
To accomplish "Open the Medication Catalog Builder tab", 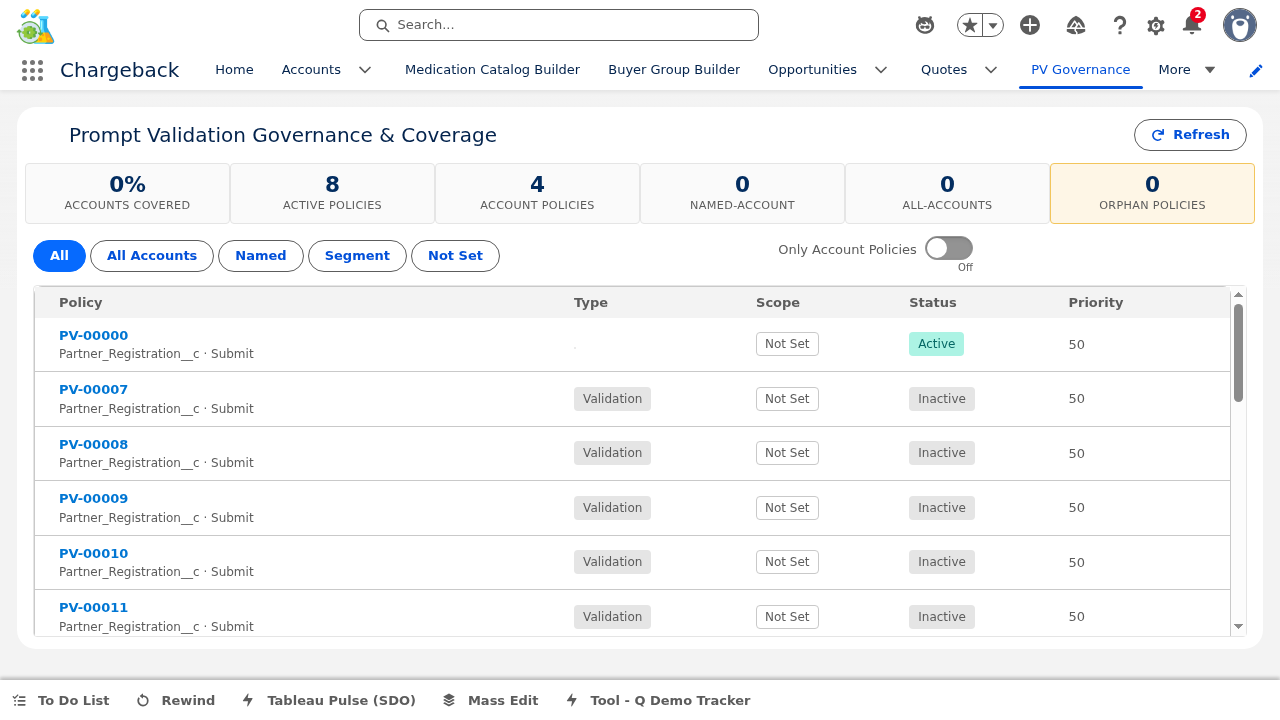I will pos(492,70).
